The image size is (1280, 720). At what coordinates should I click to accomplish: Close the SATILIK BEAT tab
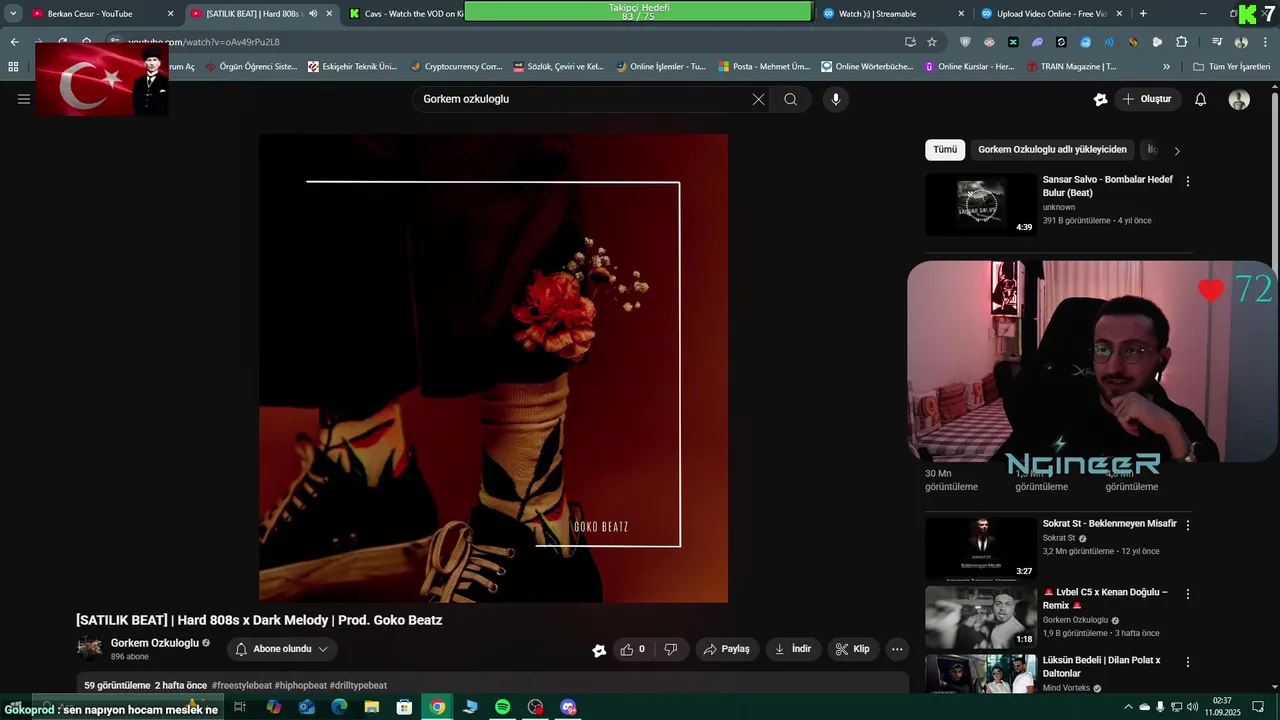(329, 14)
